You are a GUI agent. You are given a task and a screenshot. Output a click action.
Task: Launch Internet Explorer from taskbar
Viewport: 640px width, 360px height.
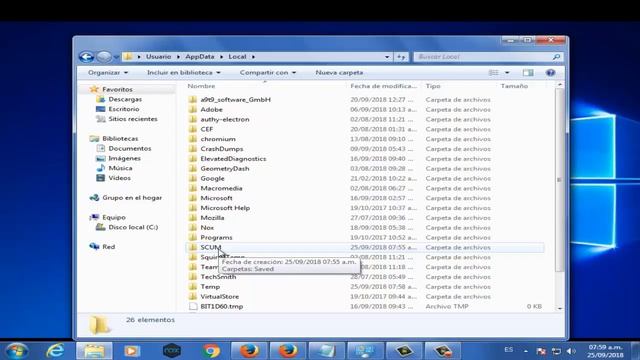pyautogui.click(x=55, y=351)
